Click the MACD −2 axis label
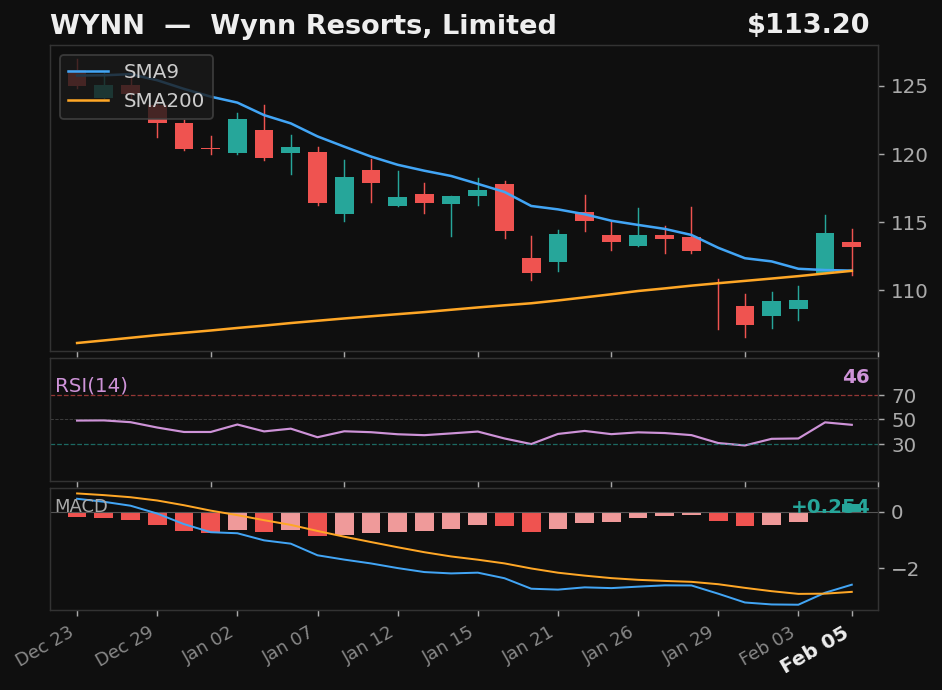The height and width of the screenshot is (690, 942). coord(905,569)
